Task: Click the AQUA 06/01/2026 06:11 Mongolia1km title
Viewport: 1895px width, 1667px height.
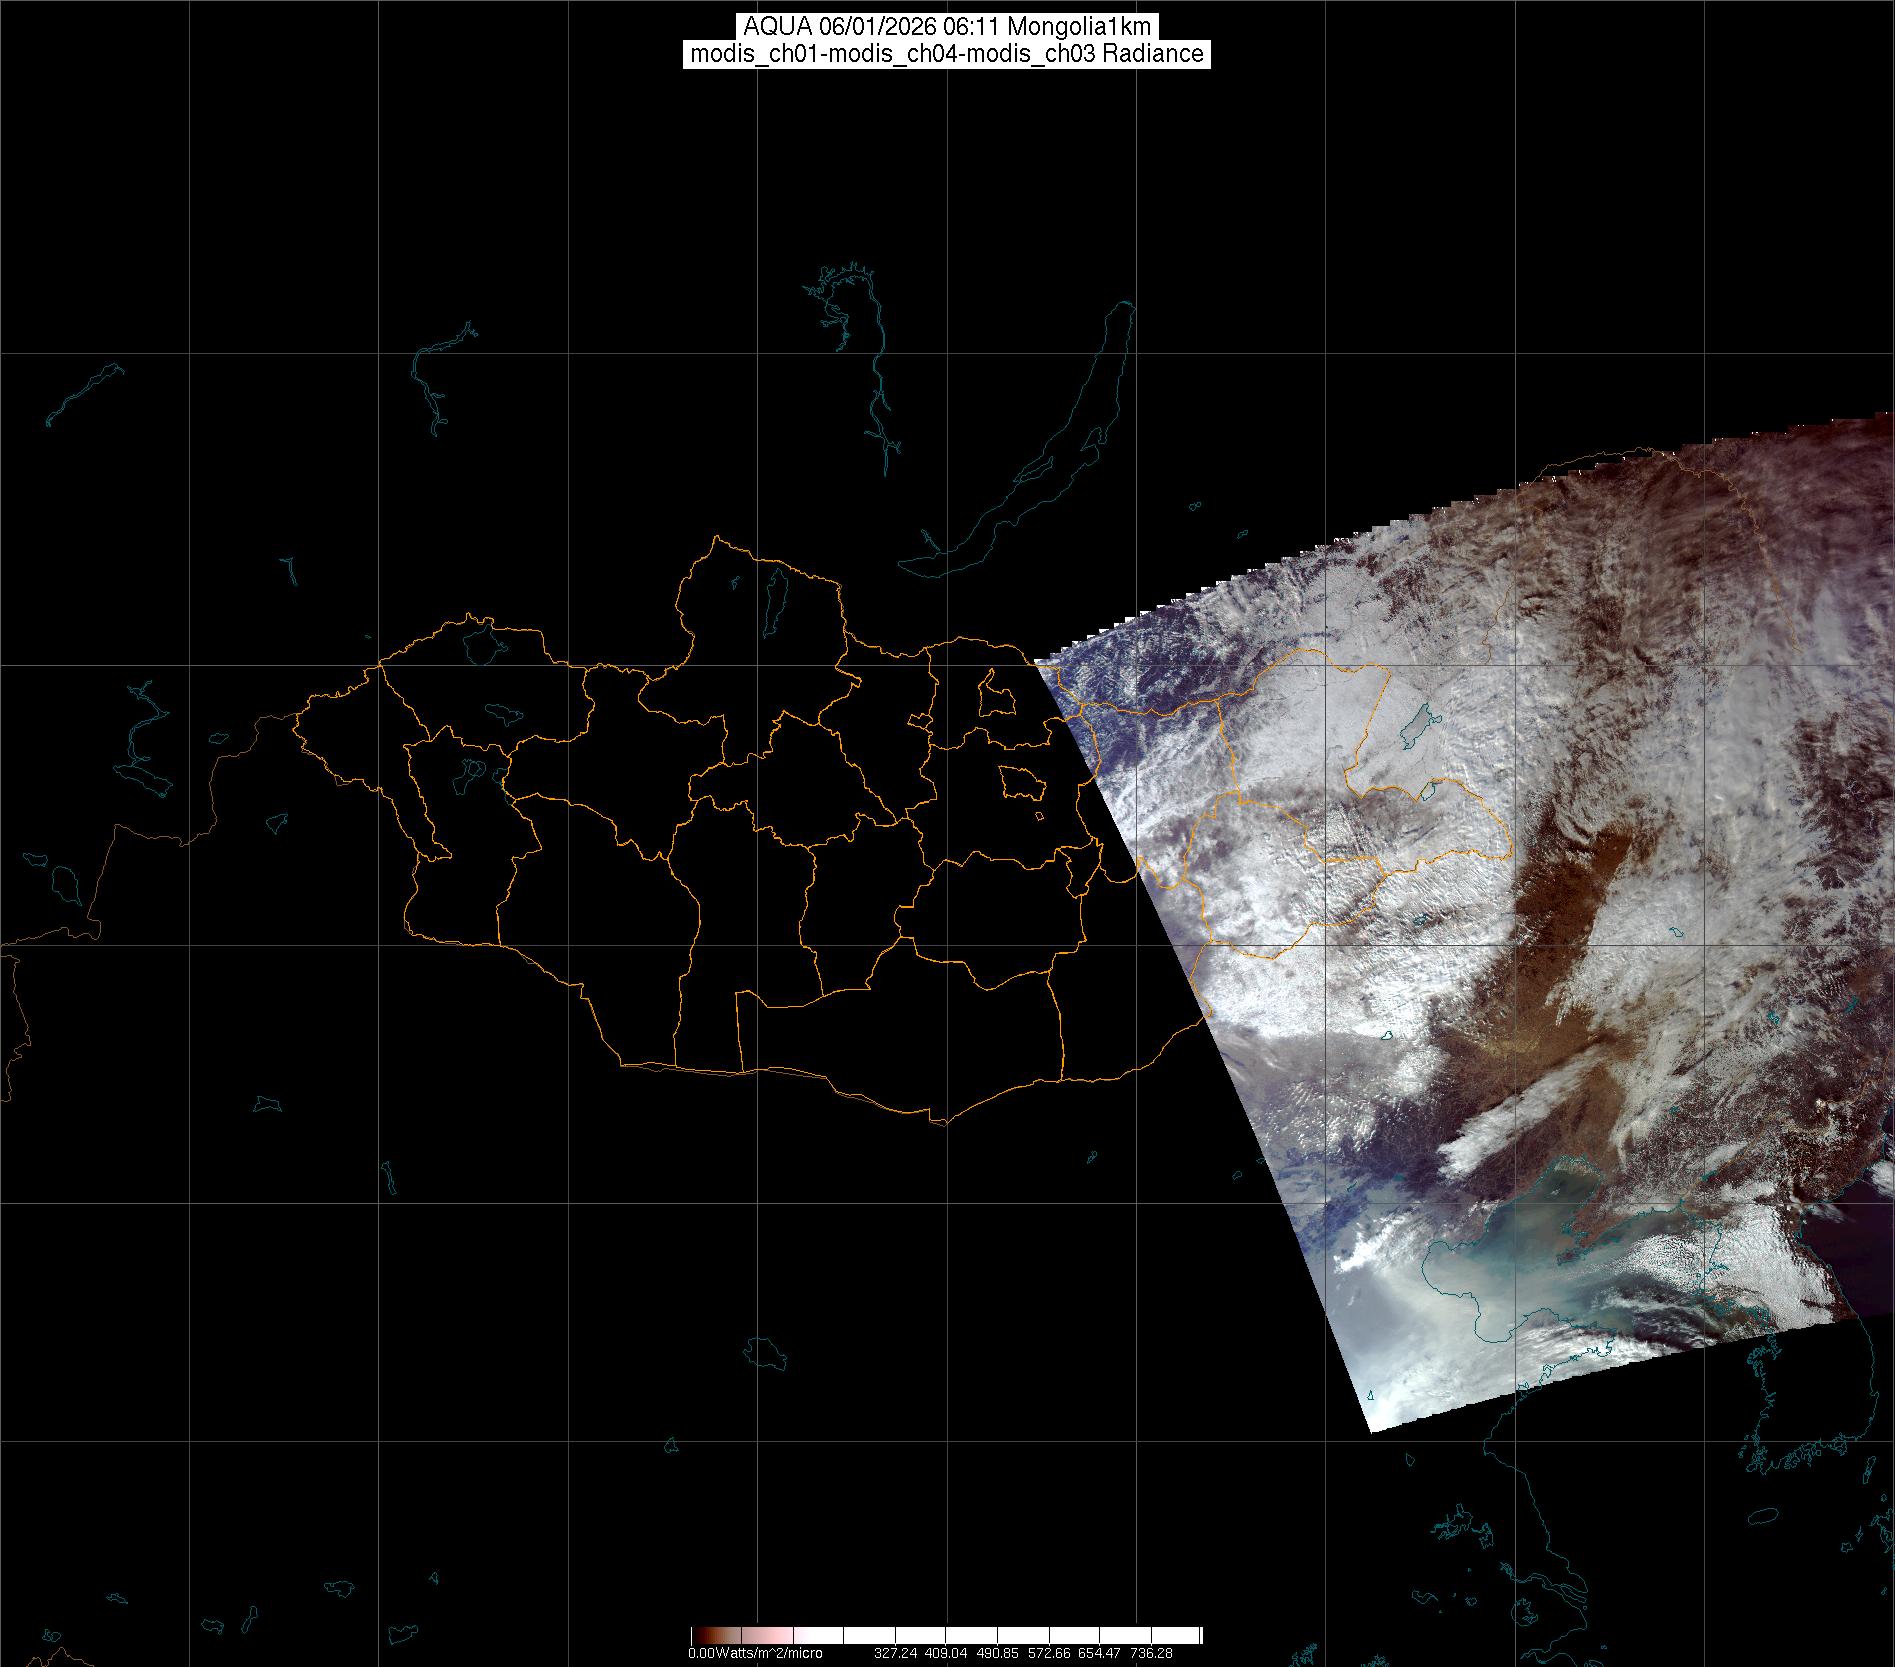Action: pos(947,27)
